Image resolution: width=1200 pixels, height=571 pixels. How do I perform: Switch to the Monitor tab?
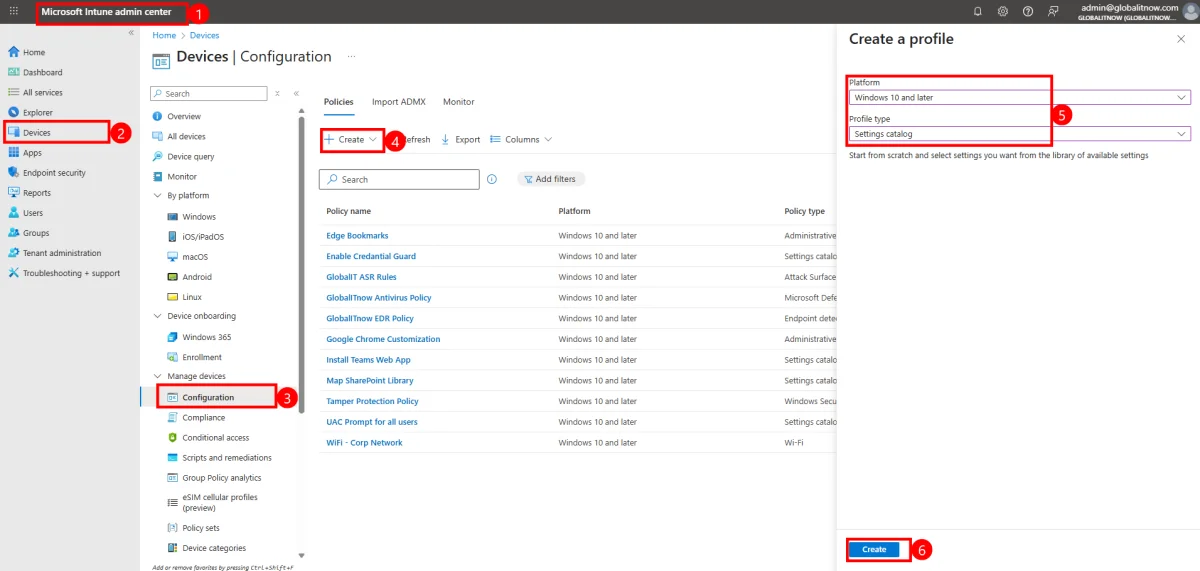coord(459,102)
